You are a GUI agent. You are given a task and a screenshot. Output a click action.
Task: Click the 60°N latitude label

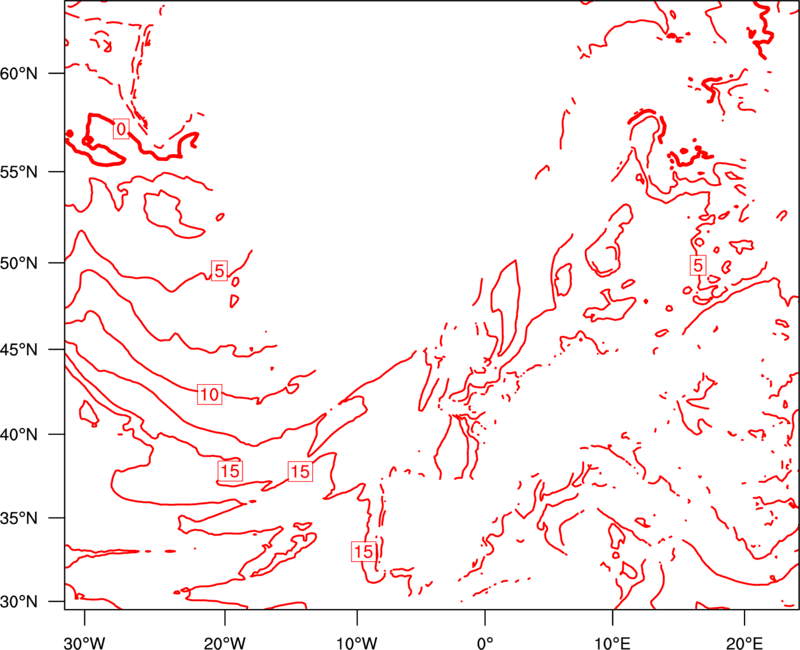coord(19,73)
